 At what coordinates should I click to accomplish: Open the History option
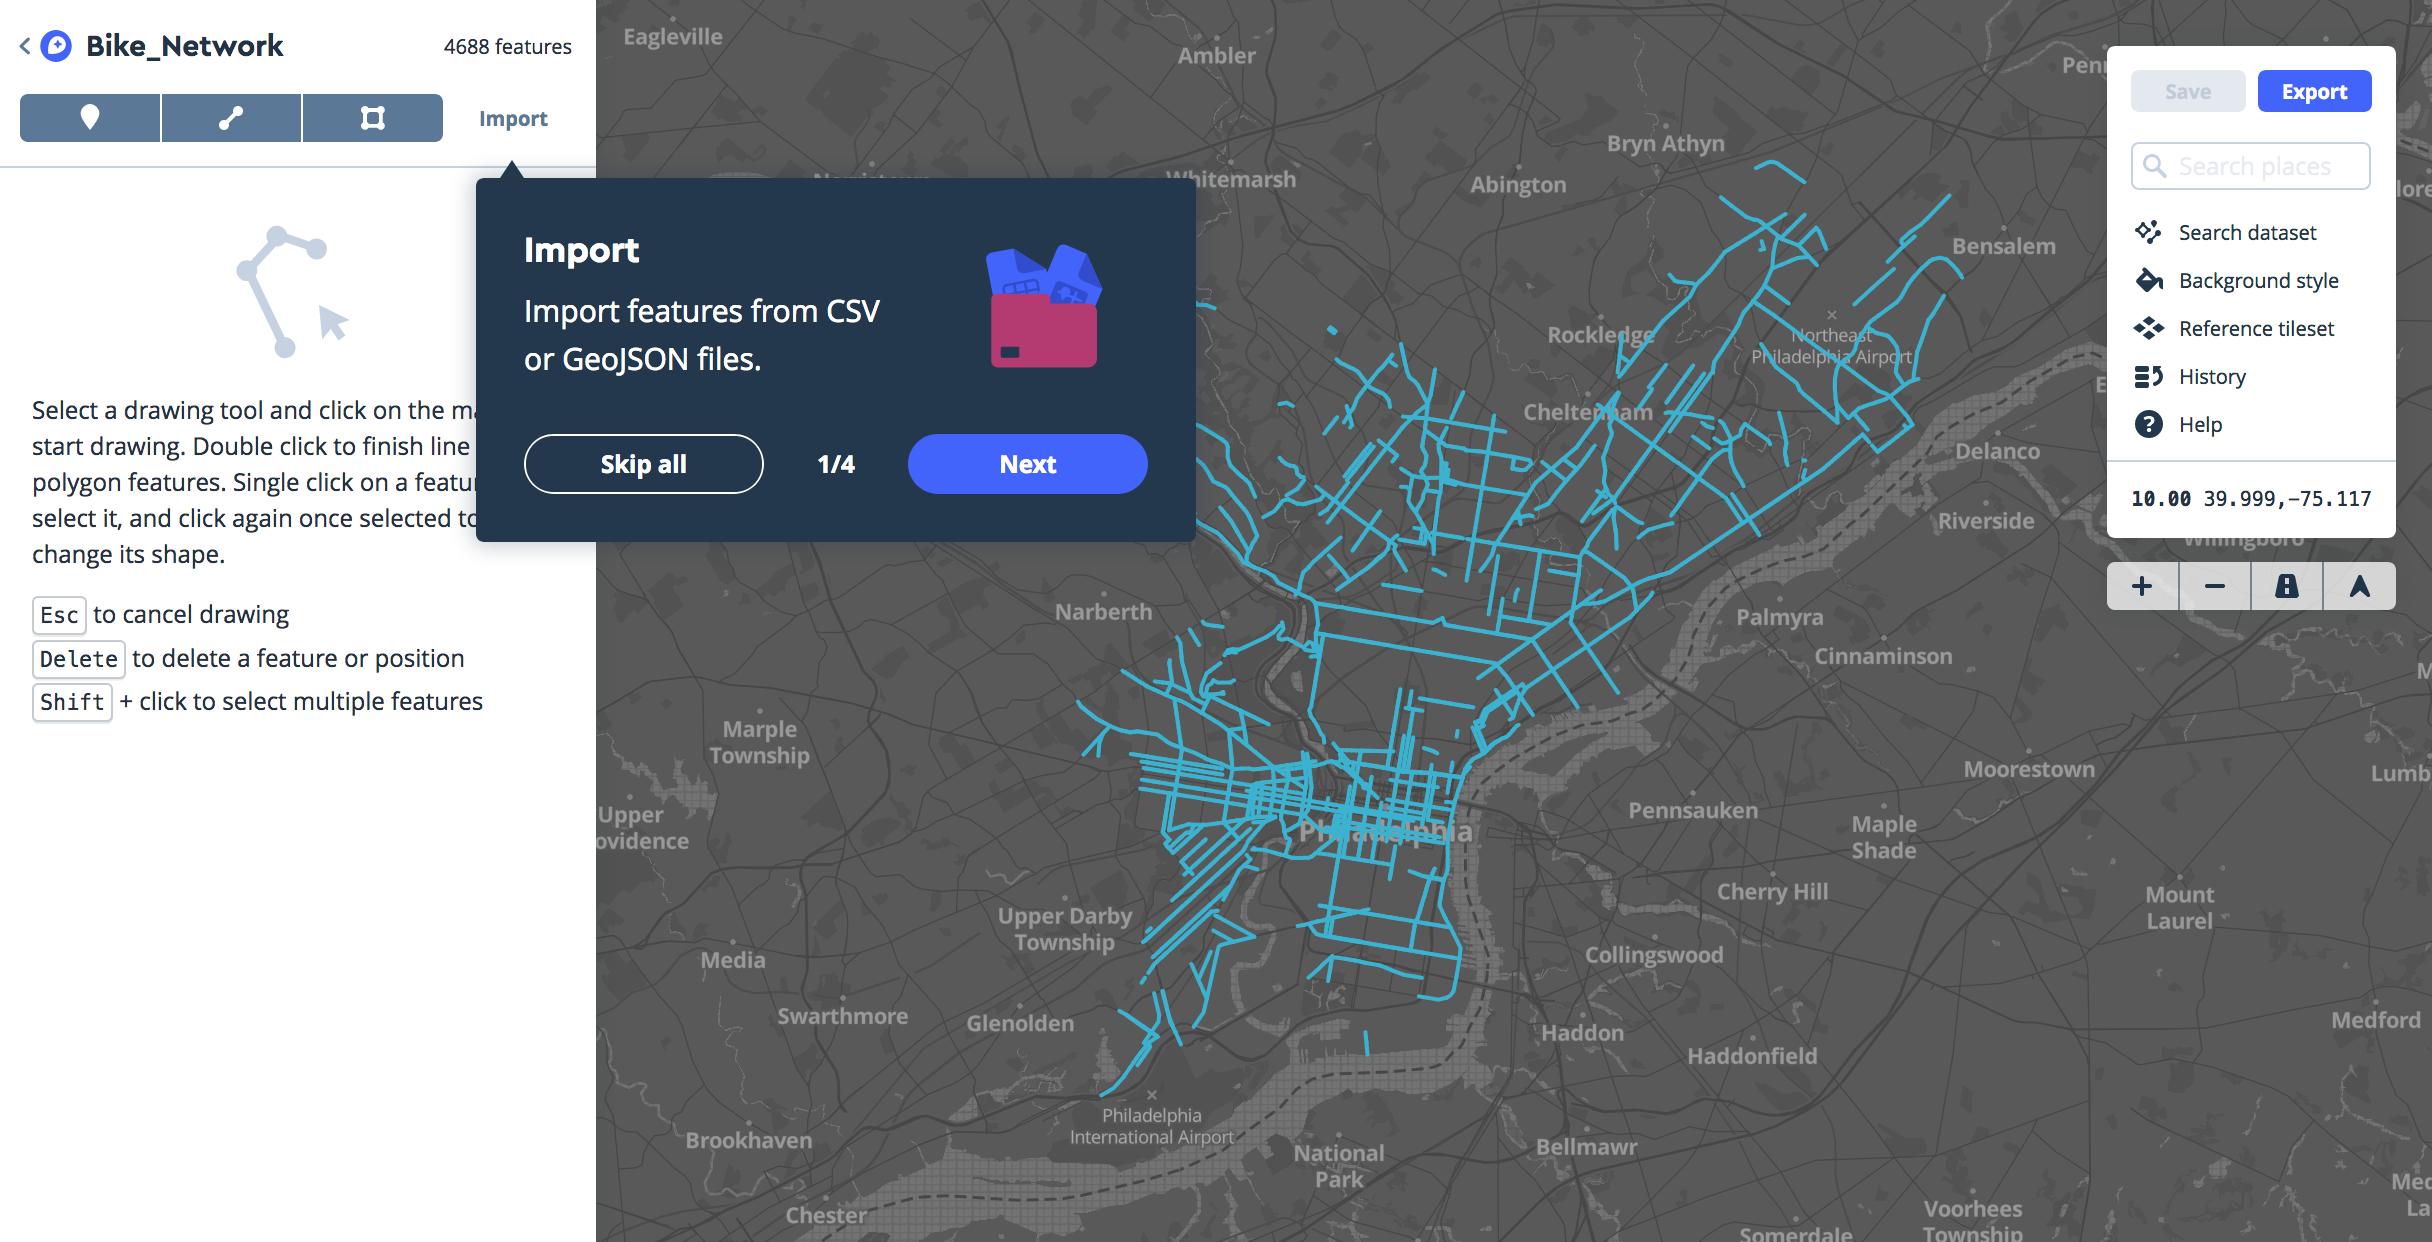2212,376
